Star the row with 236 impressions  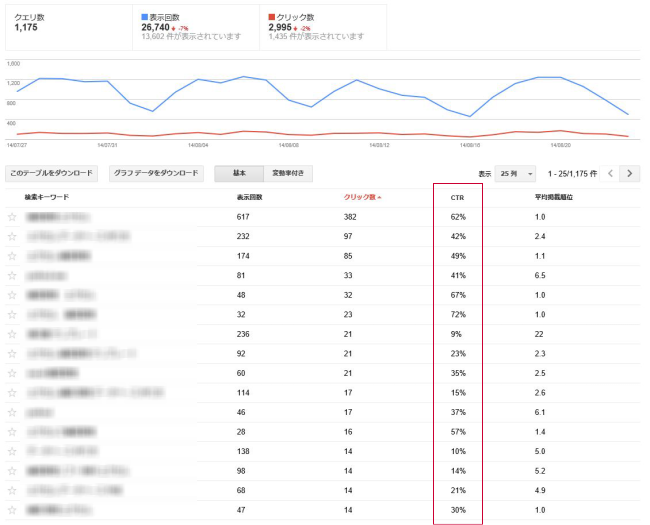(12, 333)
